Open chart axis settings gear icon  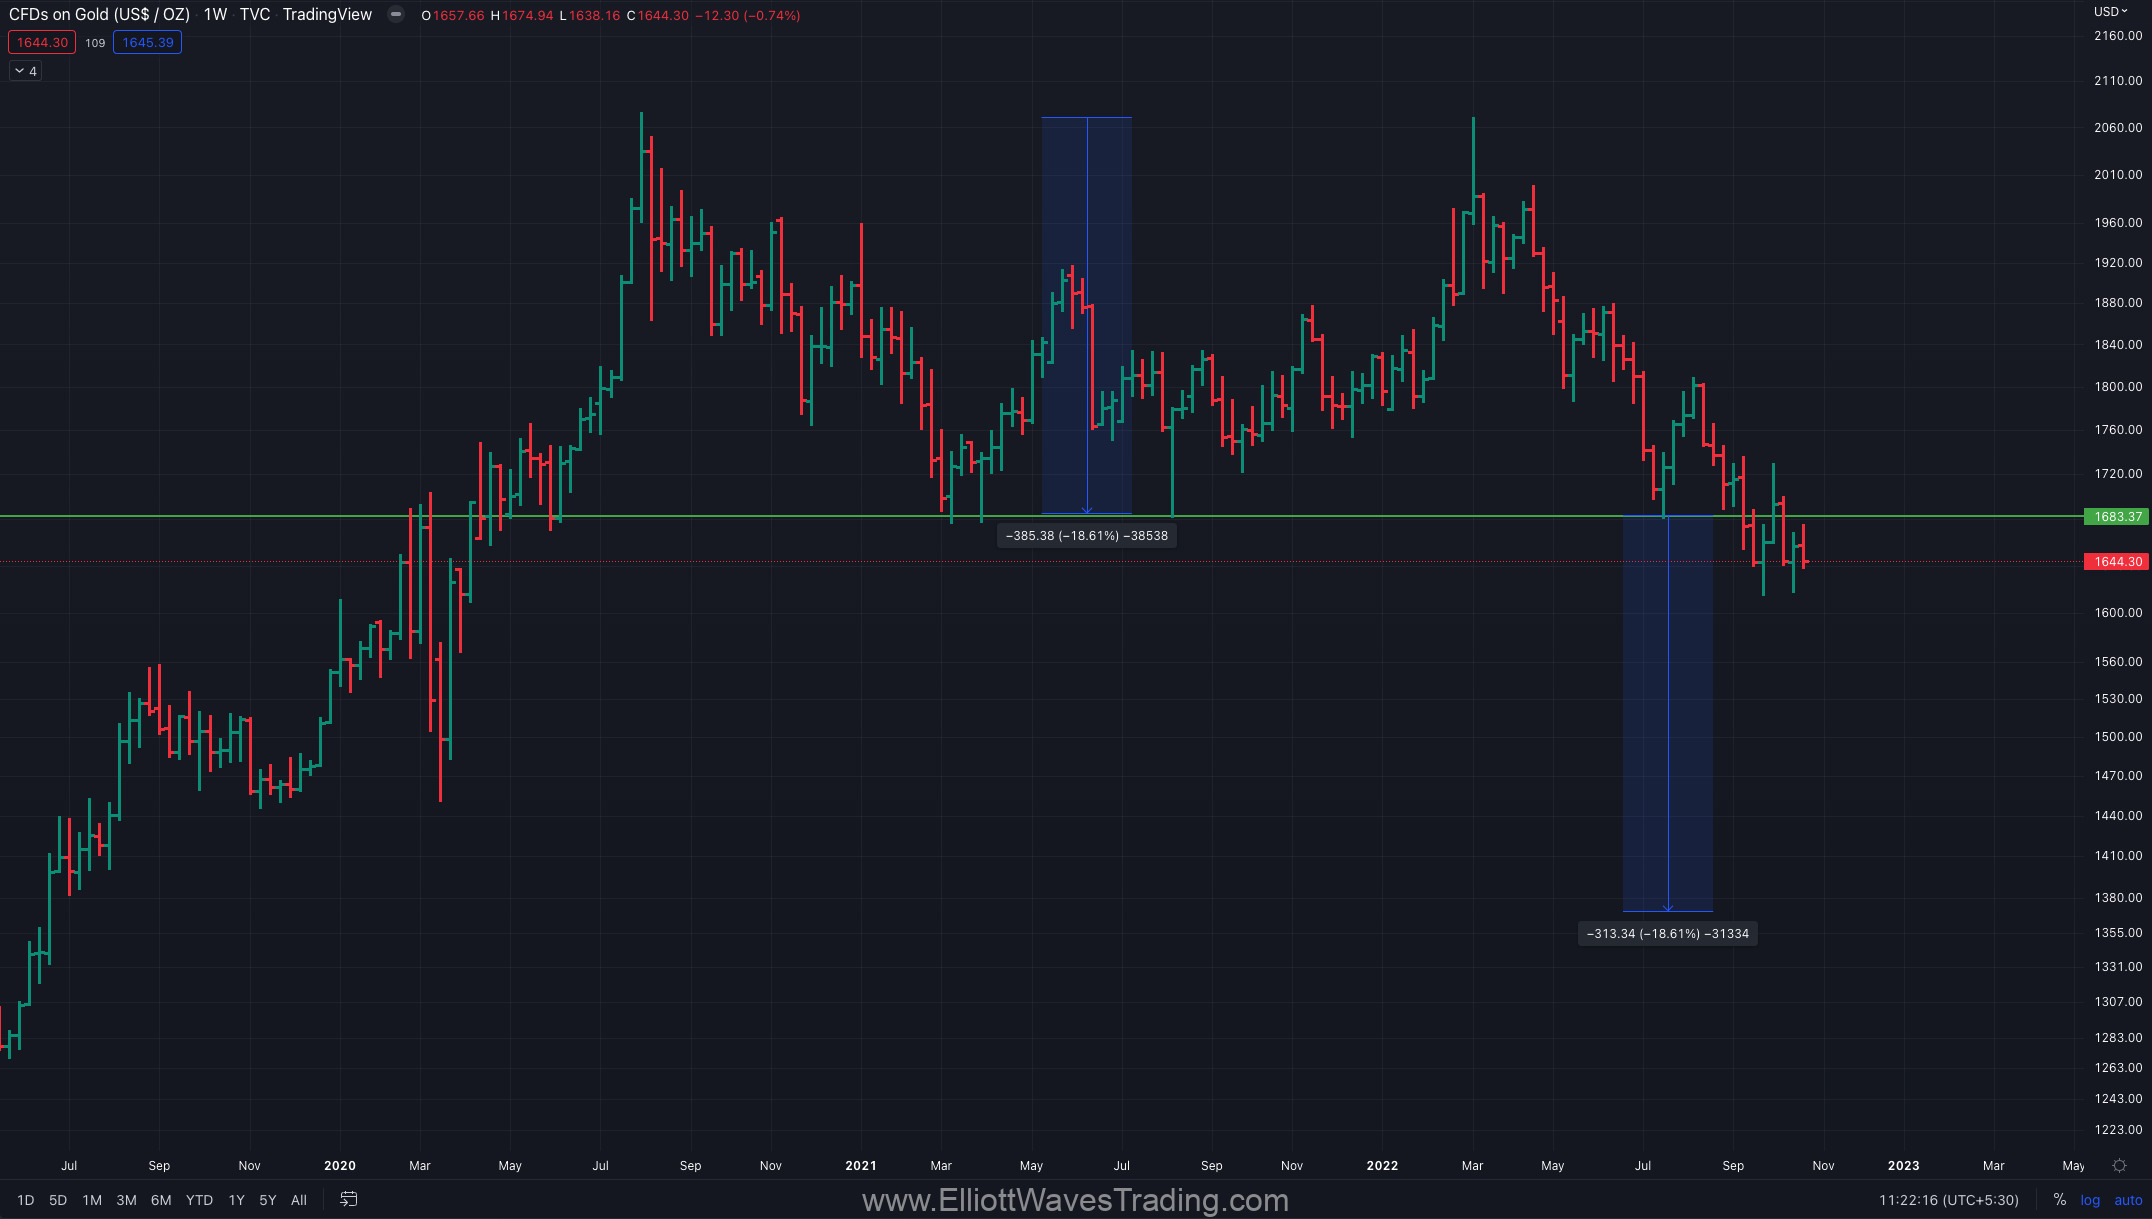[2119, 1166]
